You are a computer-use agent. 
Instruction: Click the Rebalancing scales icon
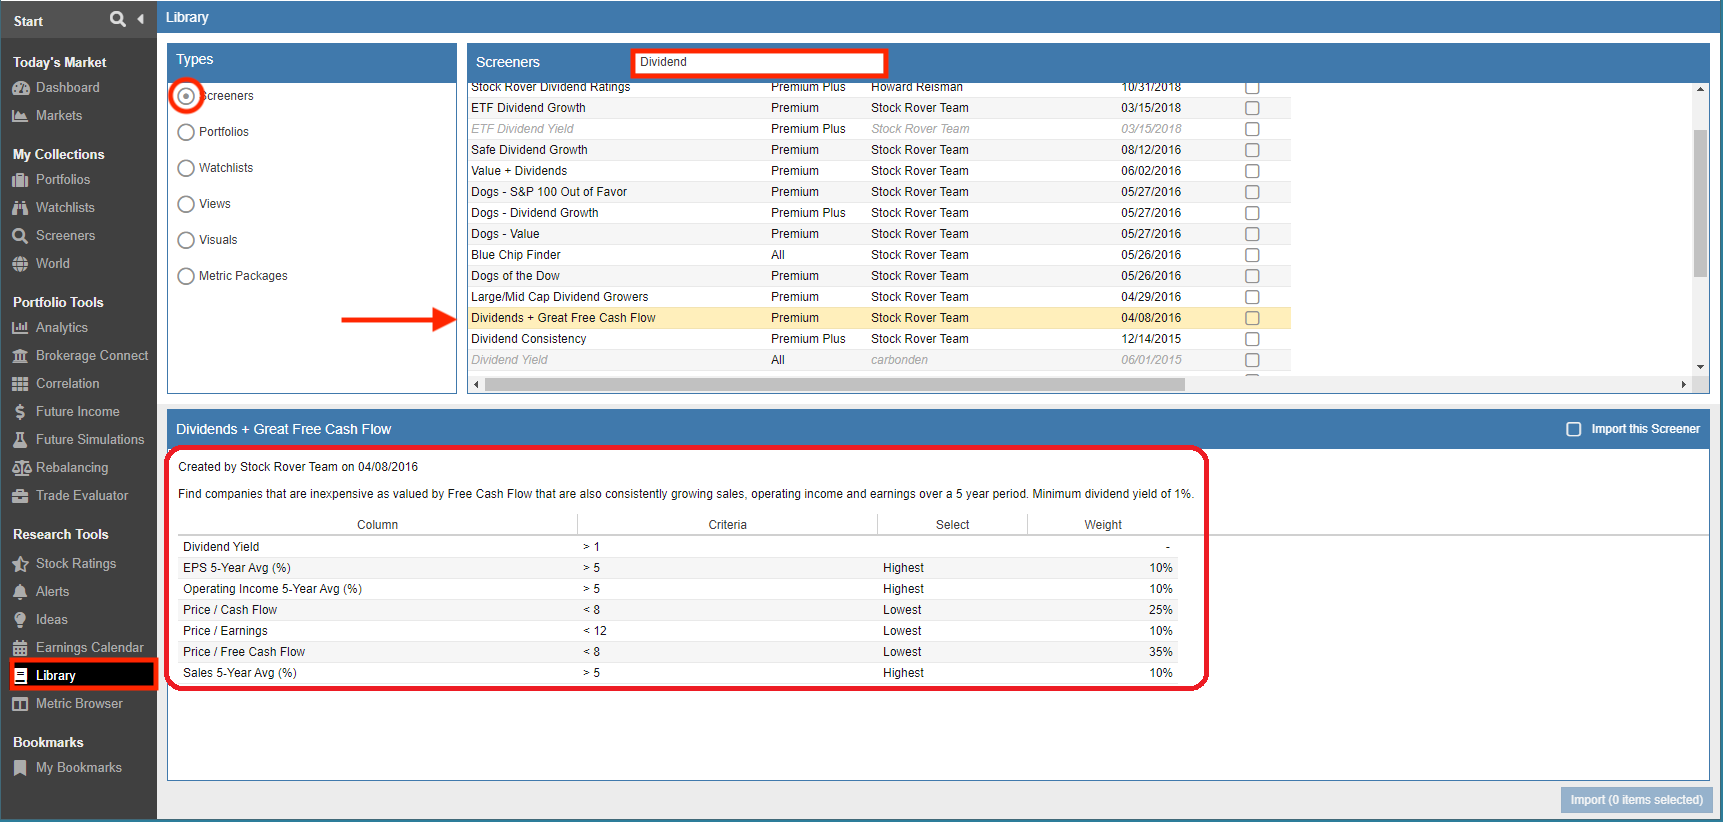(21, 468)
